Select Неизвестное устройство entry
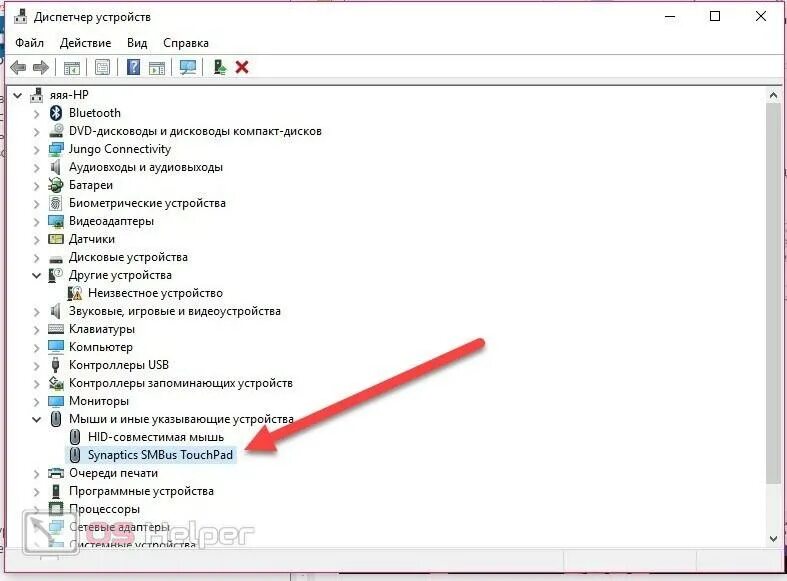The height and width of the screenshot is (581, 787). (156, 293)
